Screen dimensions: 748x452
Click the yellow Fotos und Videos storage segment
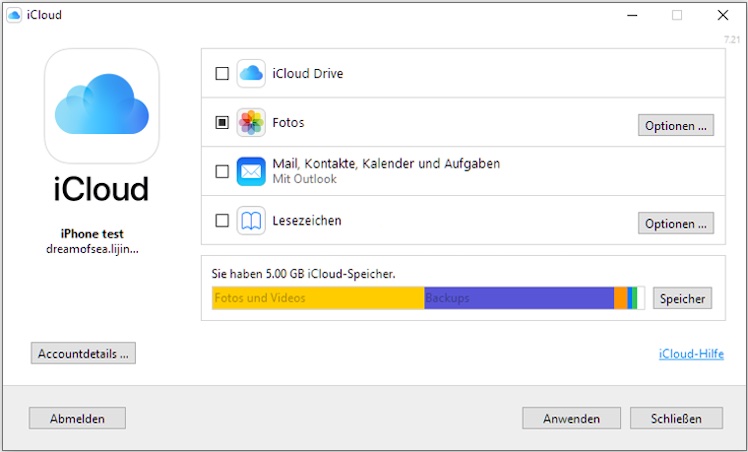[x=318, y=298]
